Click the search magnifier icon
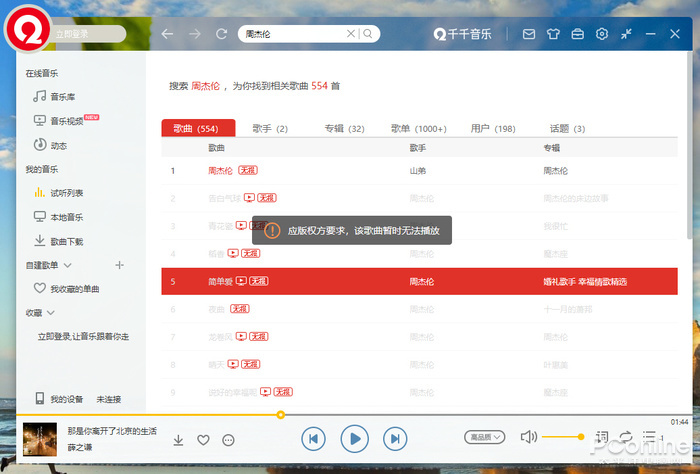Viewport: 700px width, 474px height. [x=367, y=33]
